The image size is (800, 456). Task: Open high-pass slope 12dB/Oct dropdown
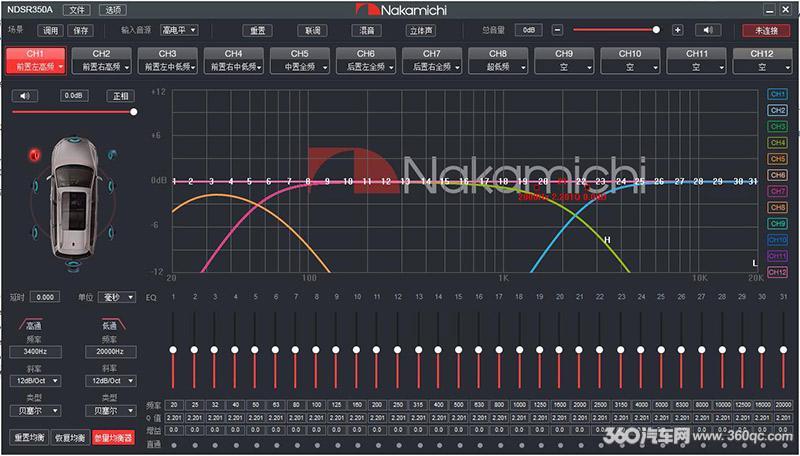[35, 381]
